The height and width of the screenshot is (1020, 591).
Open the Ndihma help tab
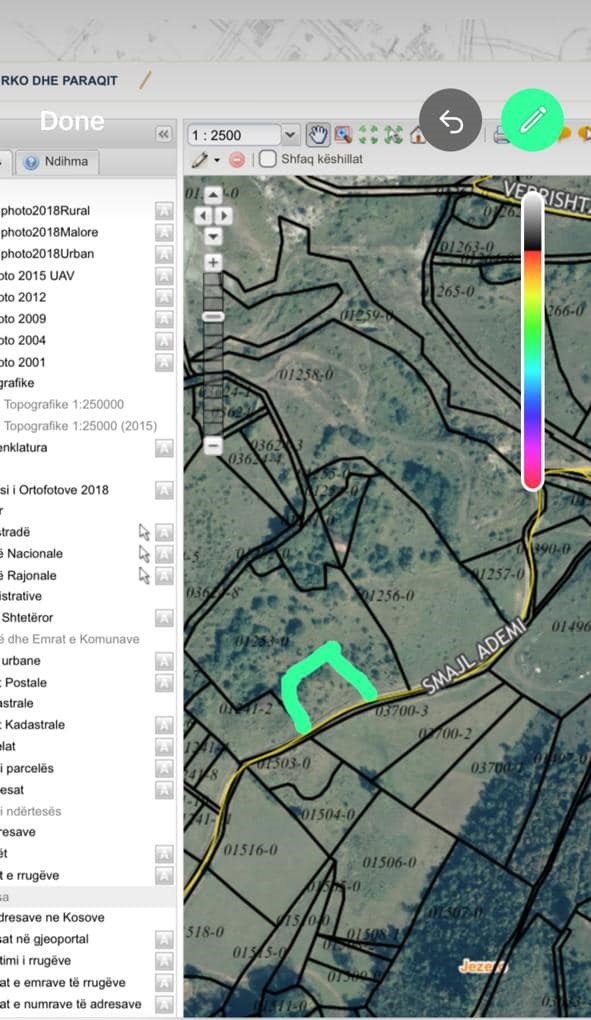coord(57,161)
